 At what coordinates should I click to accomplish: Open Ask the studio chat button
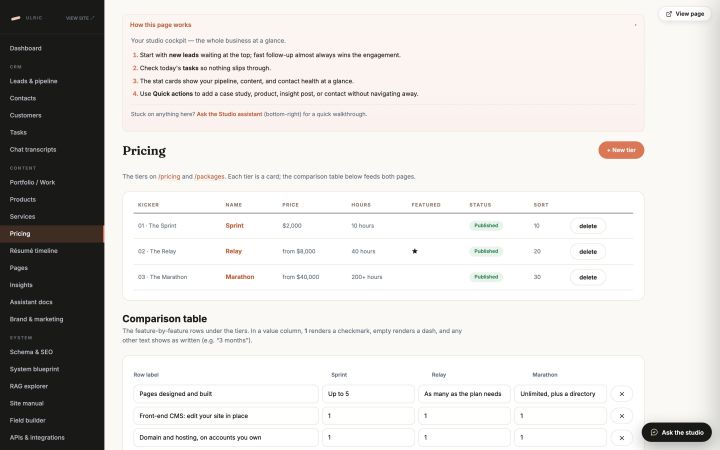pyautogui.click(x=677, y=433)
